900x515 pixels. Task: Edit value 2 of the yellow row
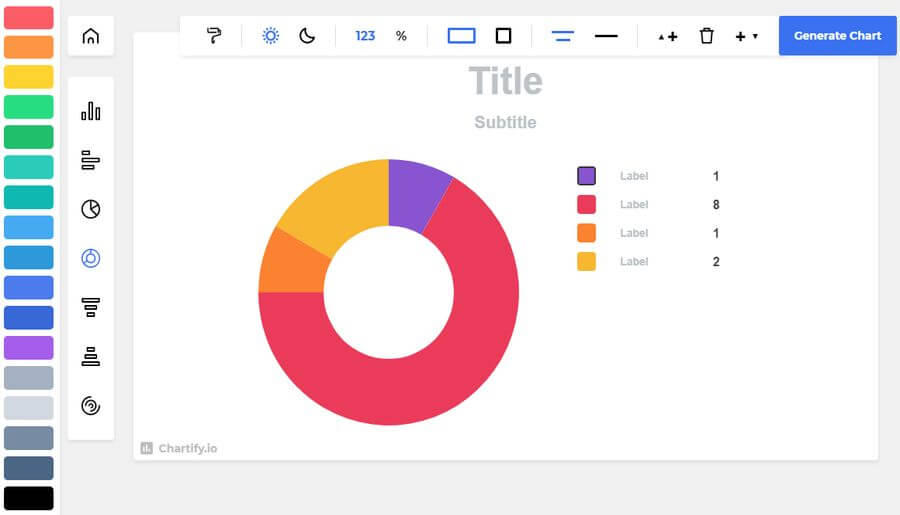[716, 262]
